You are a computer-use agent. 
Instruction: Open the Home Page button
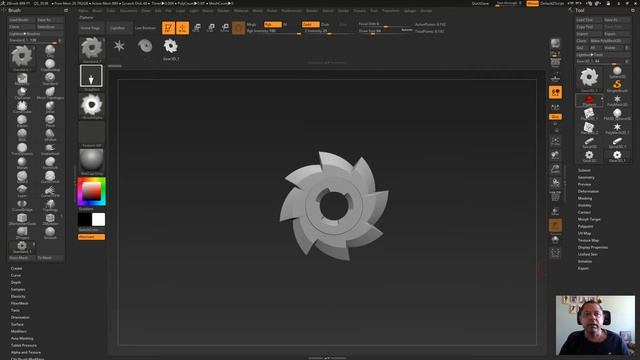point(90,28)
